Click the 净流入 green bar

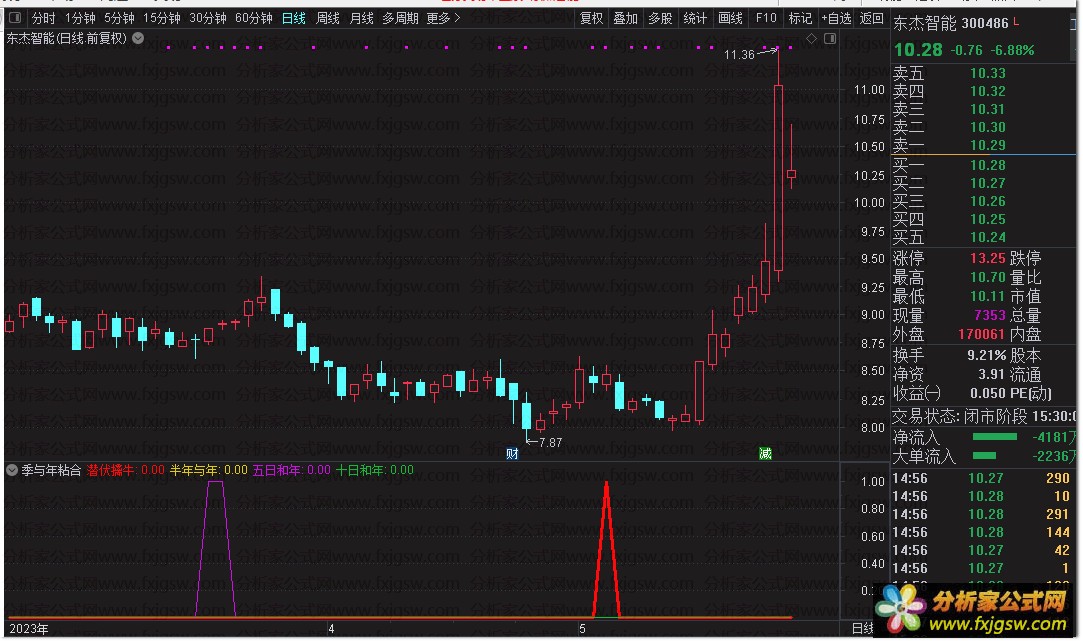coord(995,437)
